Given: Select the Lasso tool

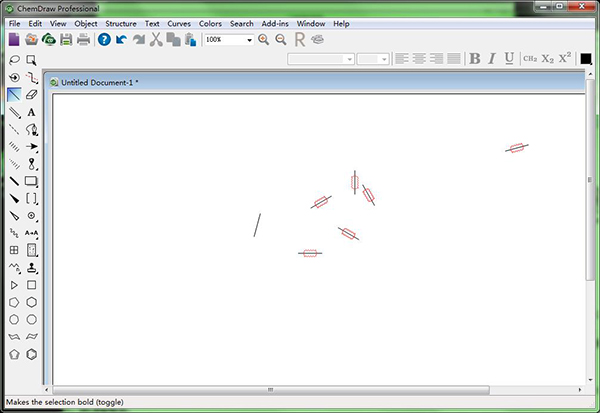Looking at the screenshot, I should (x=14, y=60).
